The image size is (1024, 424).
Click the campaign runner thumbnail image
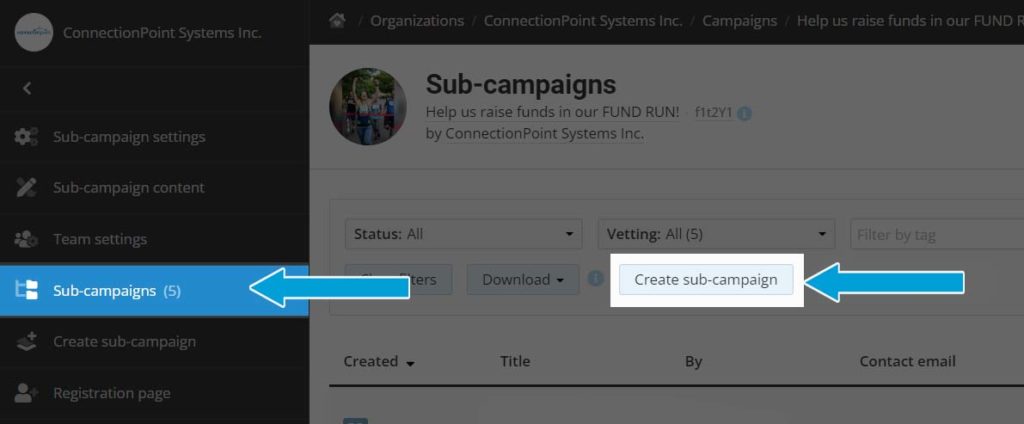[368, 106]
